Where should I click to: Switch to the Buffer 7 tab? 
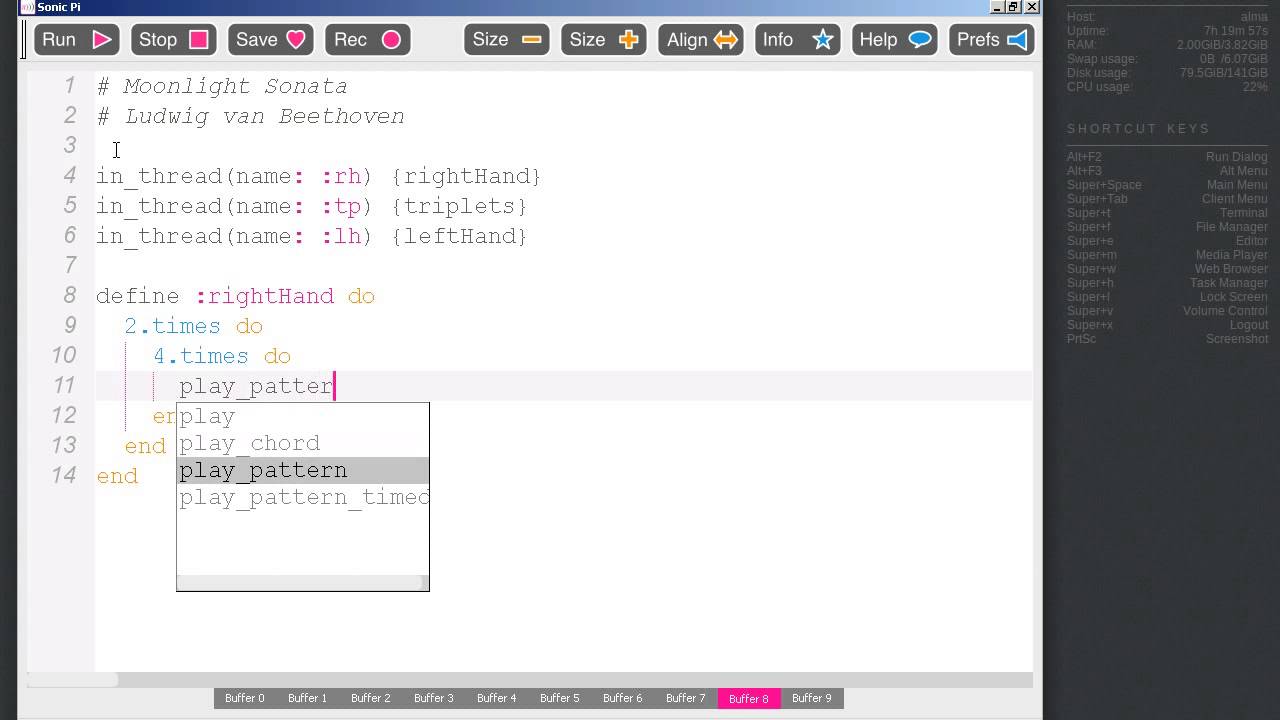pyautogui.click(x=686, y=698)
